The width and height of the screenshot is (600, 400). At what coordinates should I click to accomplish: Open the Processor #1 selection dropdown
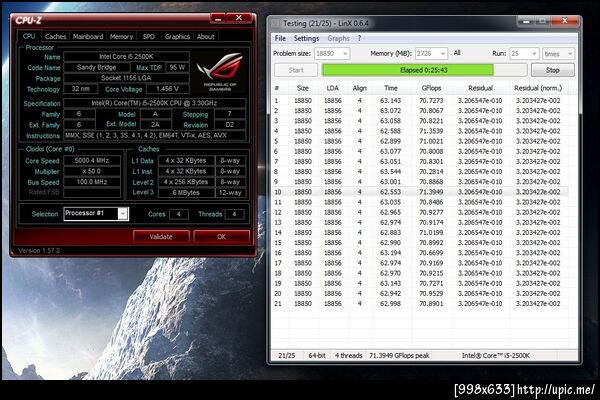pyautogui.click(x=123, y=214)
